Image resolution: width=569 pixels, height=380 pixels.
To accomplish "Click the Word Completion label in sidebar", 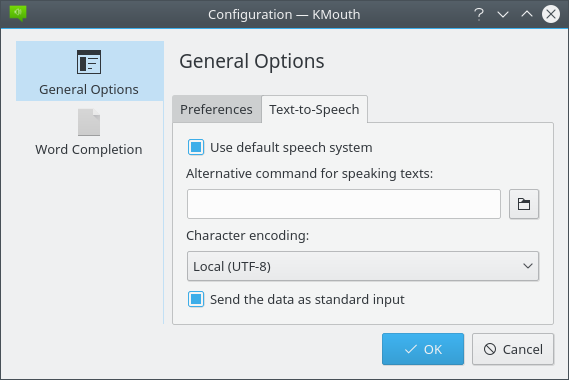I will [x=89, y=150].
